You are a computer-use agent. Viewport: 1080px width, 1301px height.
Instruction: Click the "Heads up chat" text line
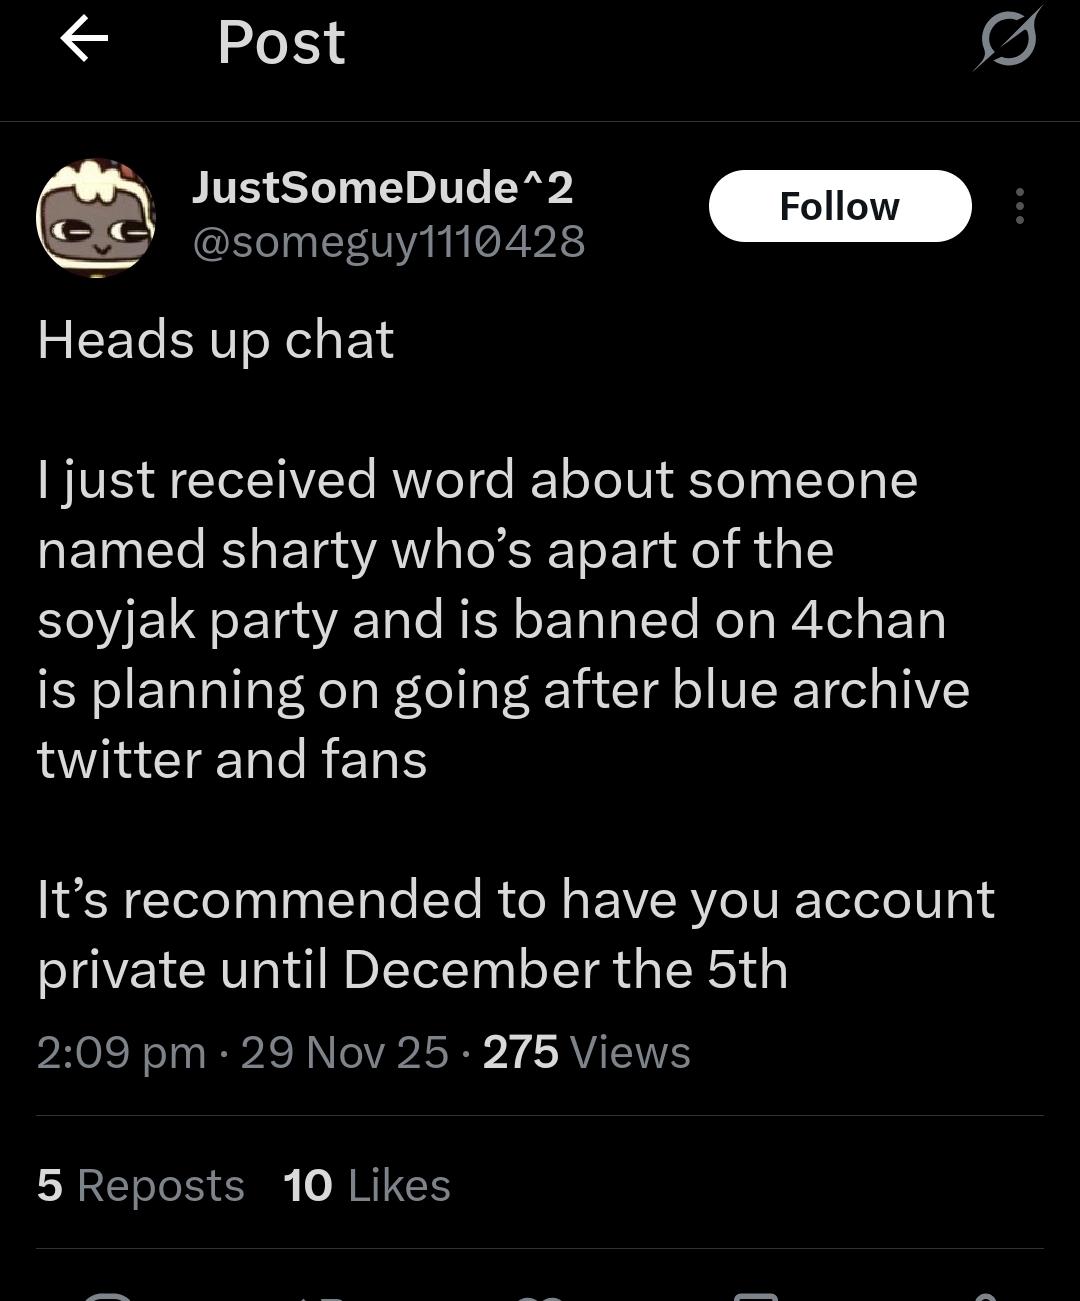pyautogui.click(x=215, y=340)
